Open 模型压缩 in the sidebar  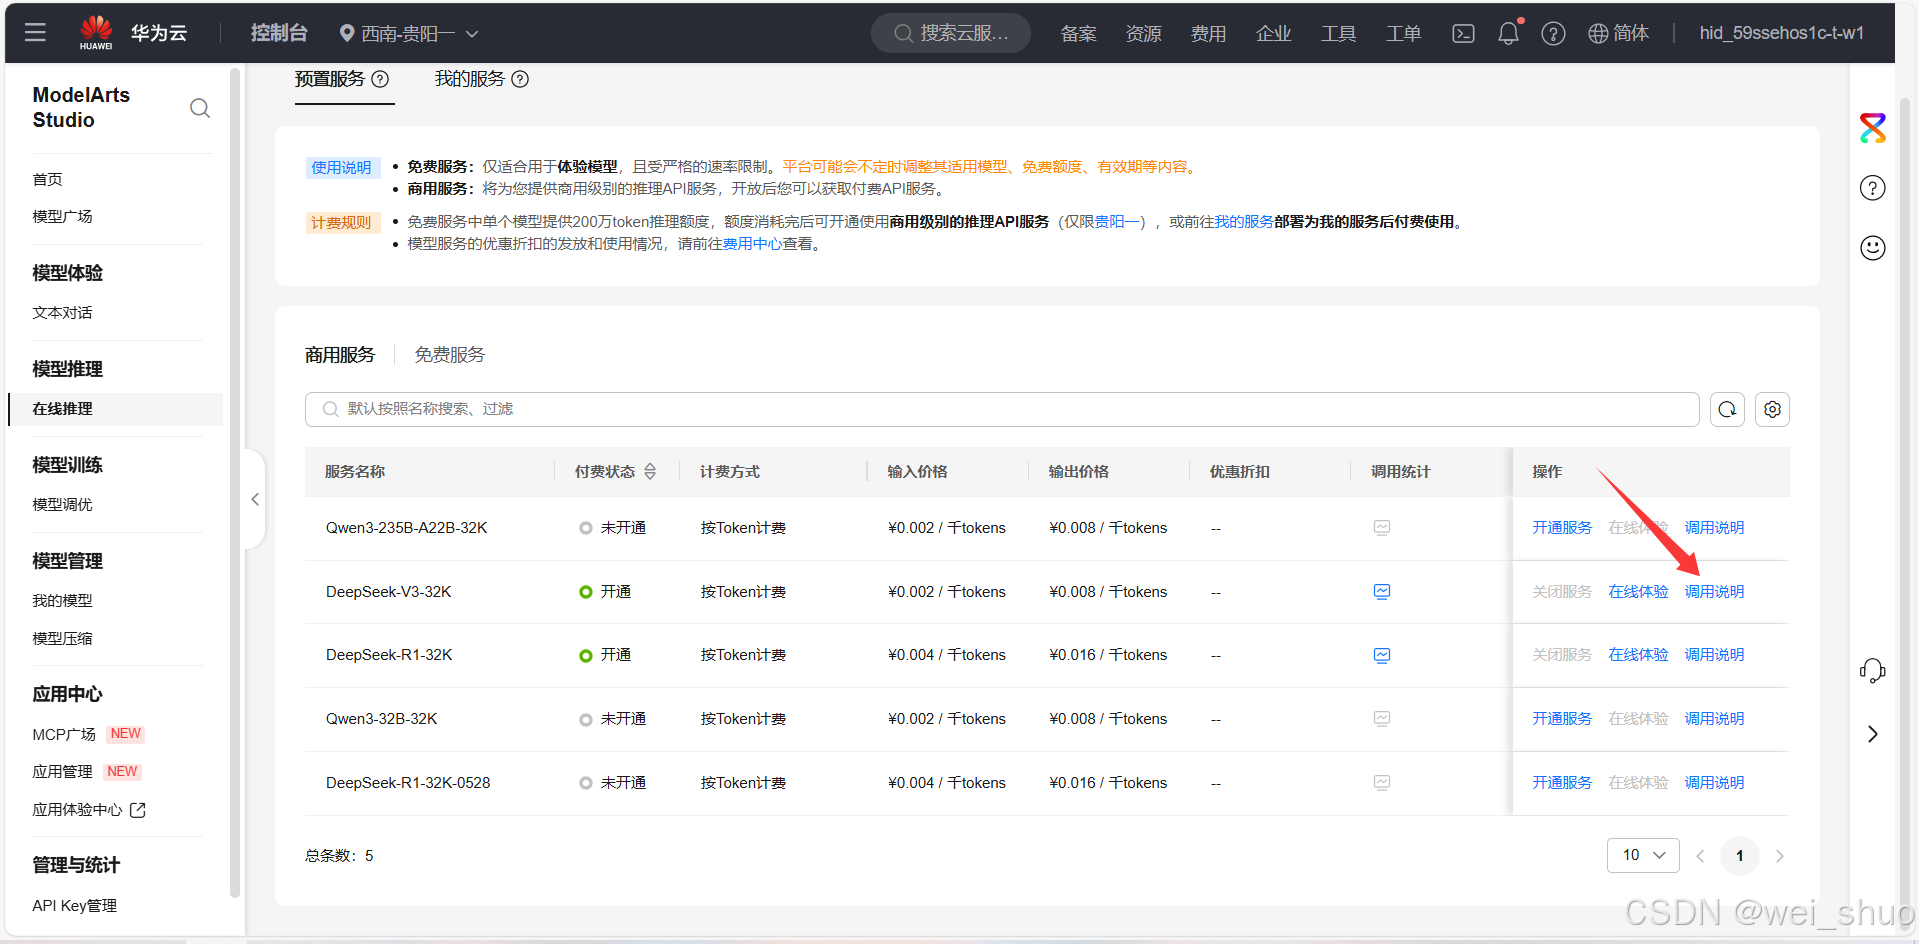[x=62, y=639]
